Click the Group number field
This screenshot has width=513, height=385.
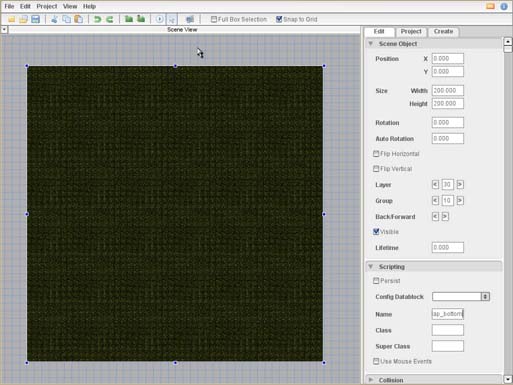tap(447, 200)
